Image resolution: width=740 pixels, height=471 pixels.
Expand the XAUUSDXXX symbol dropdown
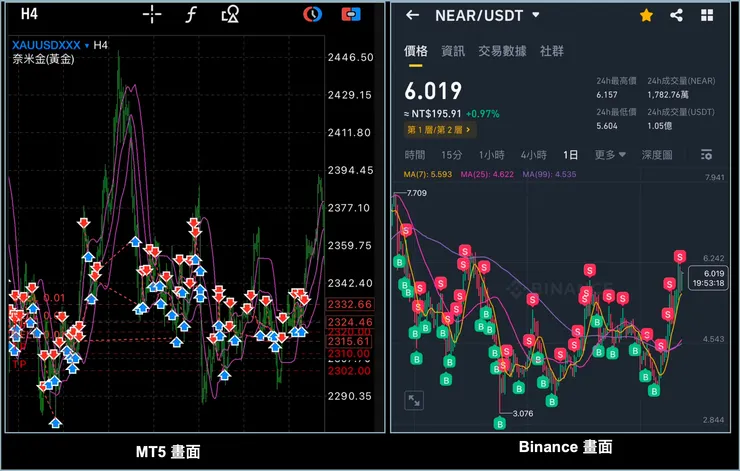click(87, 45)
